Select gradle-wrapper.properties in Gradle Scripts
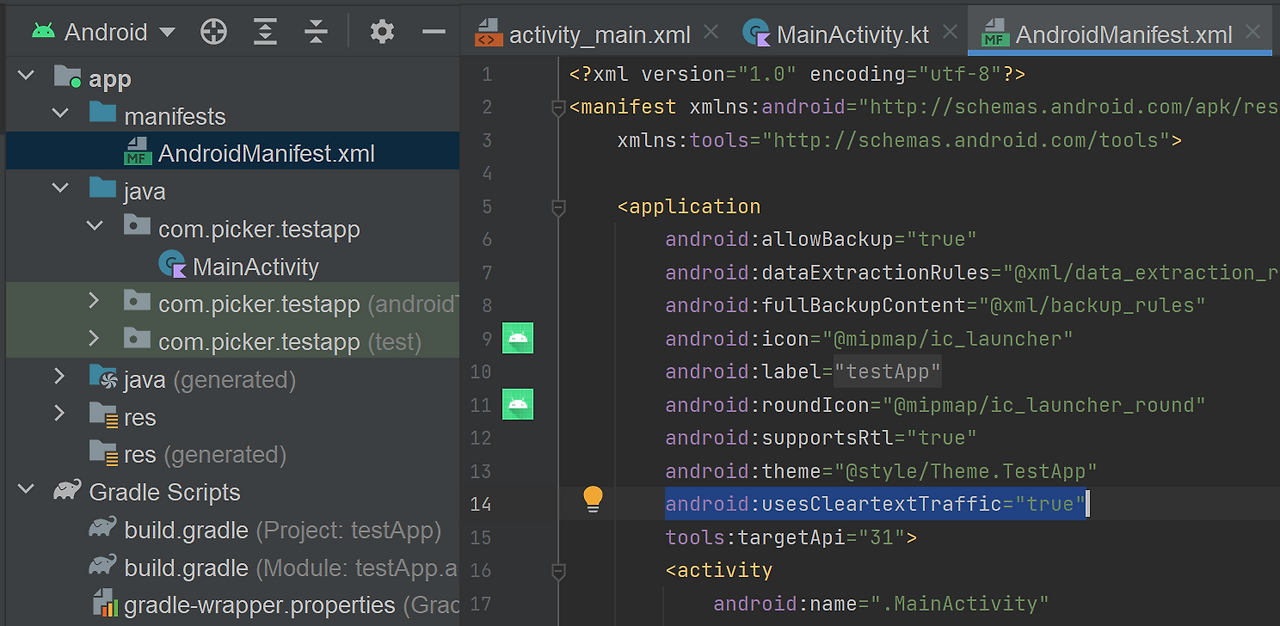Image resolution: width=1280 pixels, height=626 pixels. coord(251,605)
